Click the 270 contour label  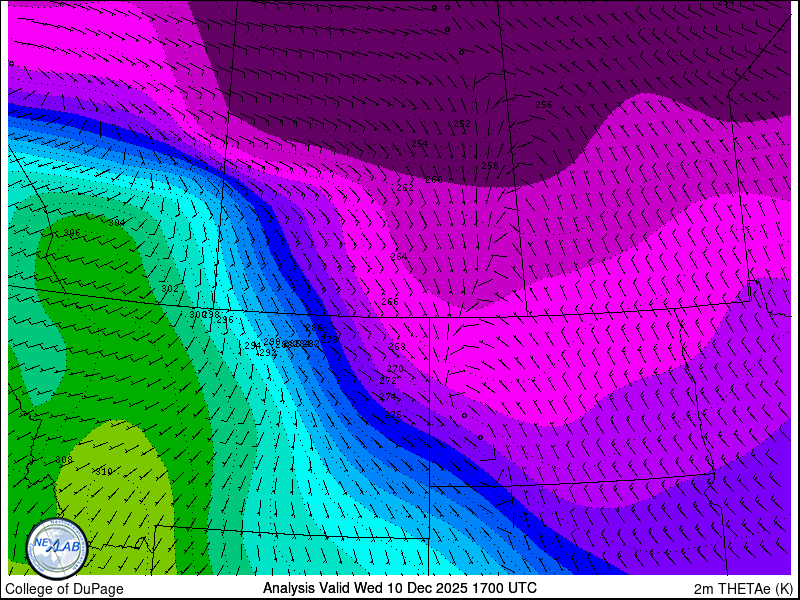(x=394, y=369)
